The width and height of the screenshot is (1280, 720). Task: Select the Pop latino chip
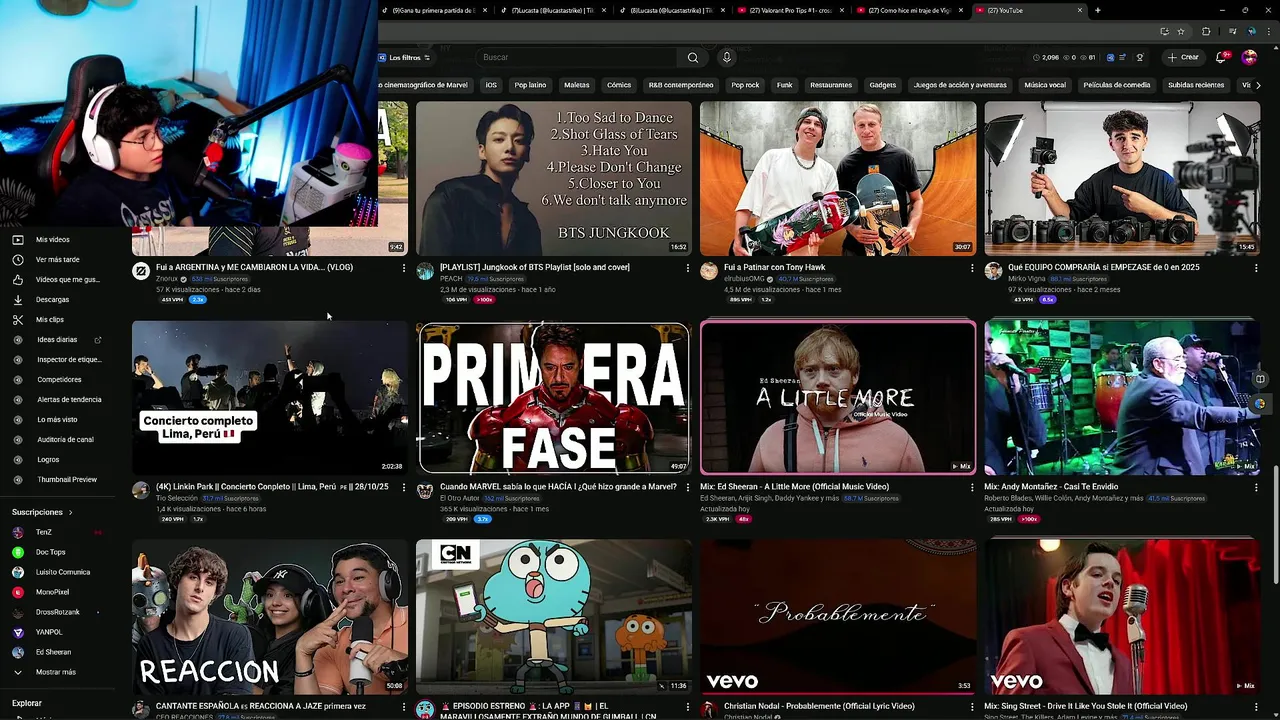(530, 85)
